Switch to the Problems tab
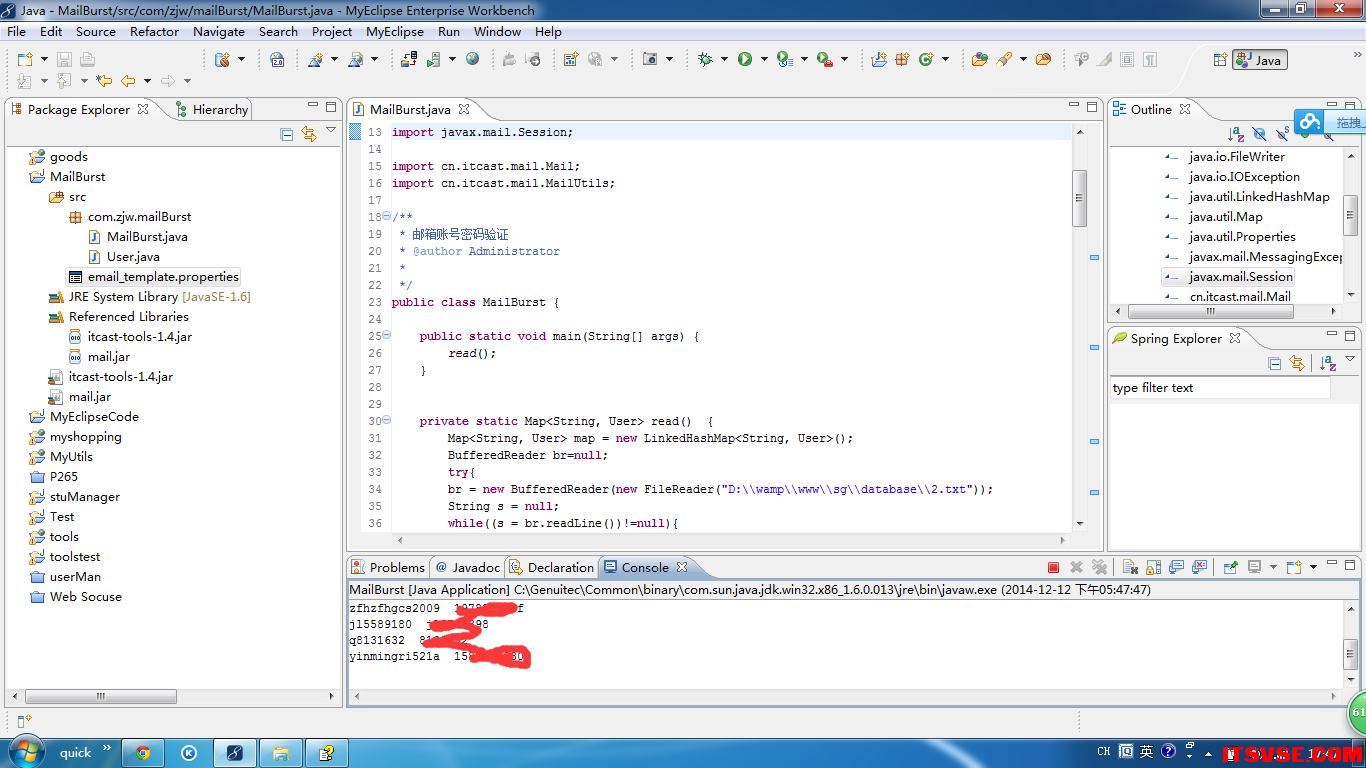 387,567
